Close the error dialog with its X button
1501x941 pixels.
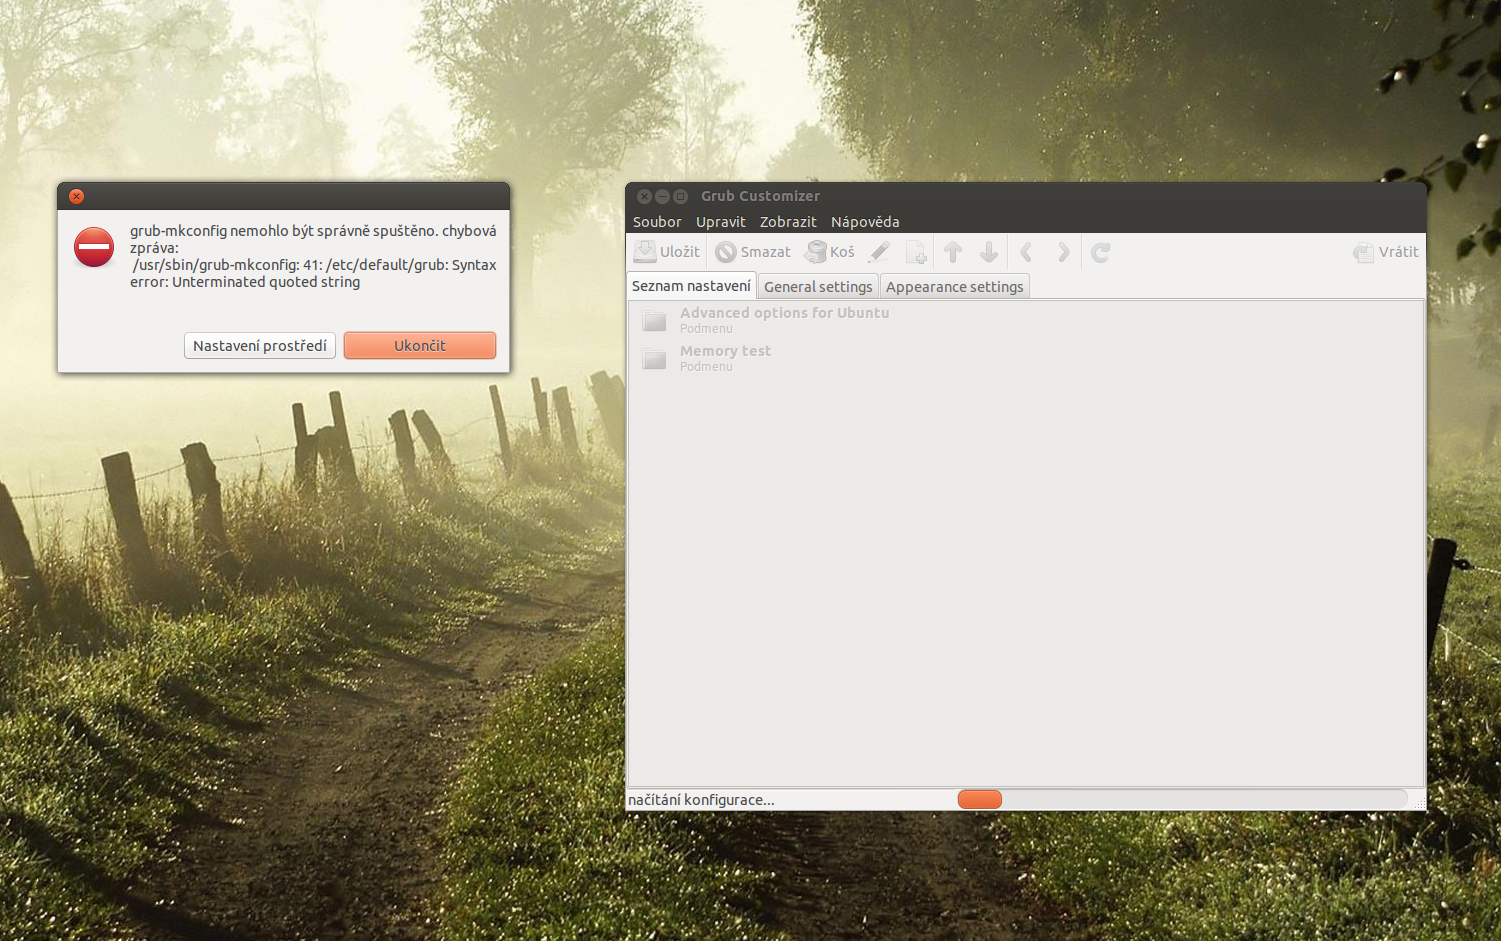click(x=77, y=196)
